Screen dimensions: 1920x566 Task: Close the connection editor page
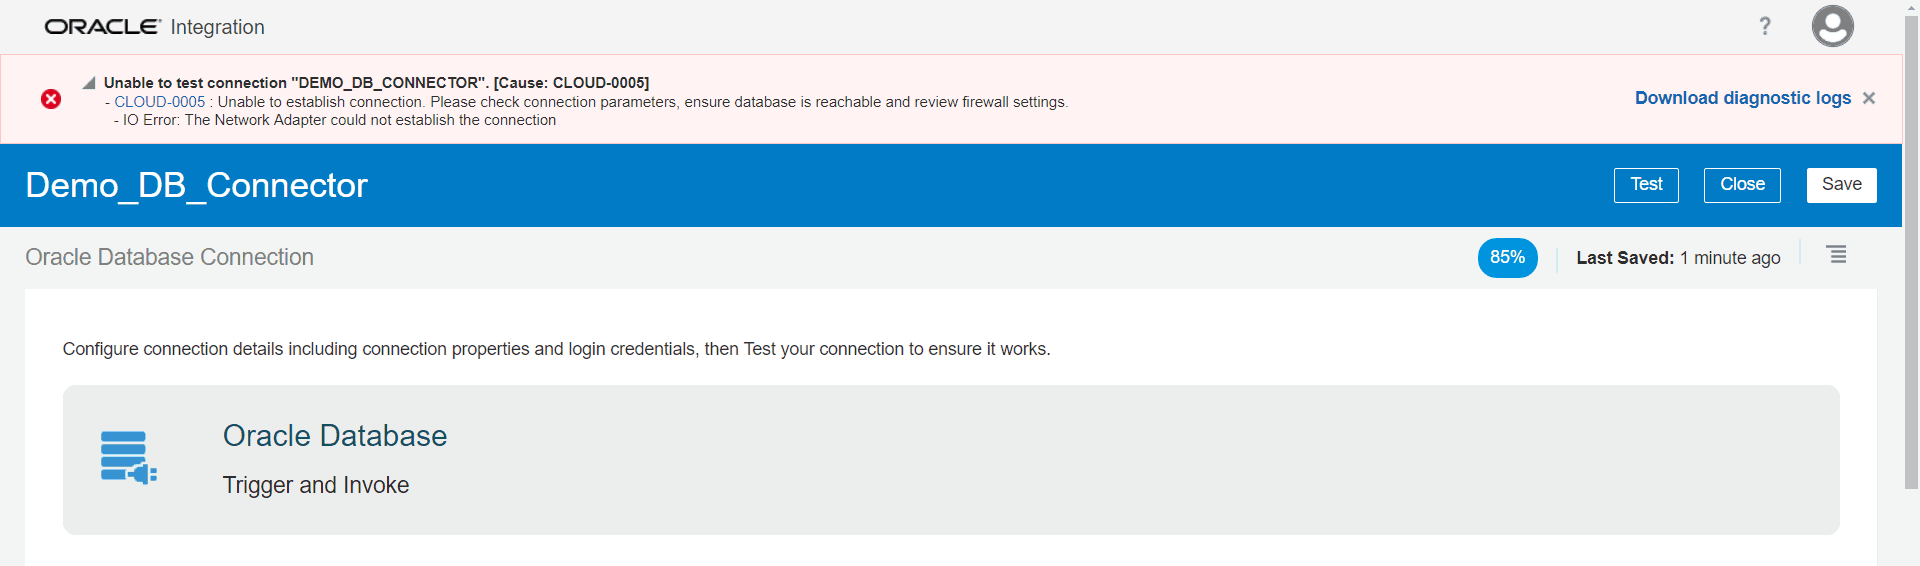1742,185
